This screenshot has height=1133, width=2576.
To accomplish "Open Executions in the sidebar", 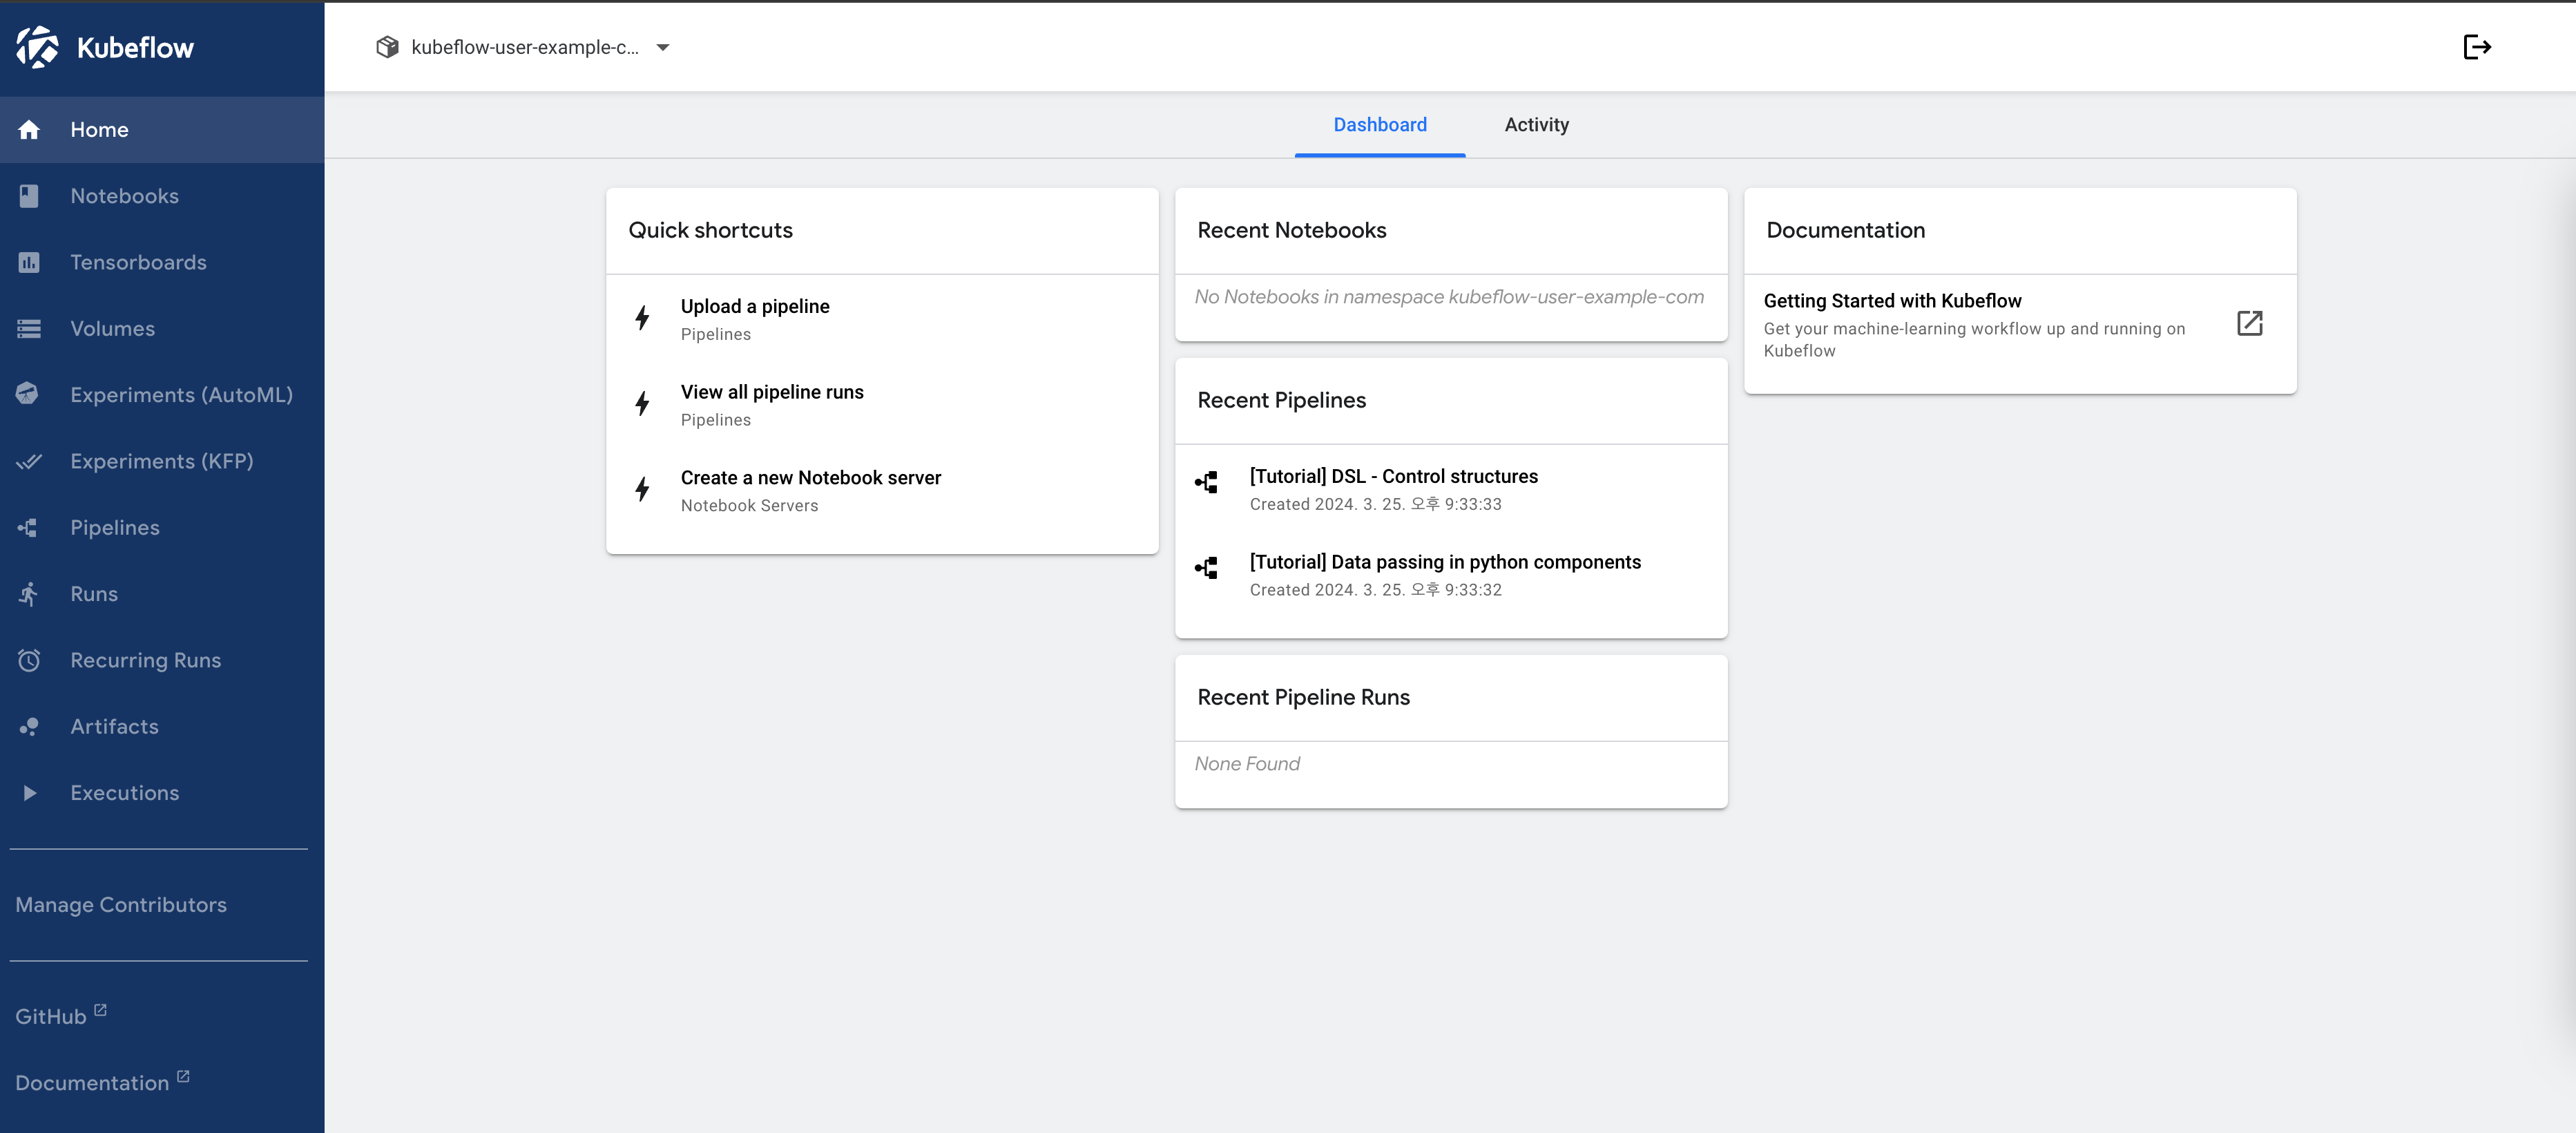I will 162,793.
